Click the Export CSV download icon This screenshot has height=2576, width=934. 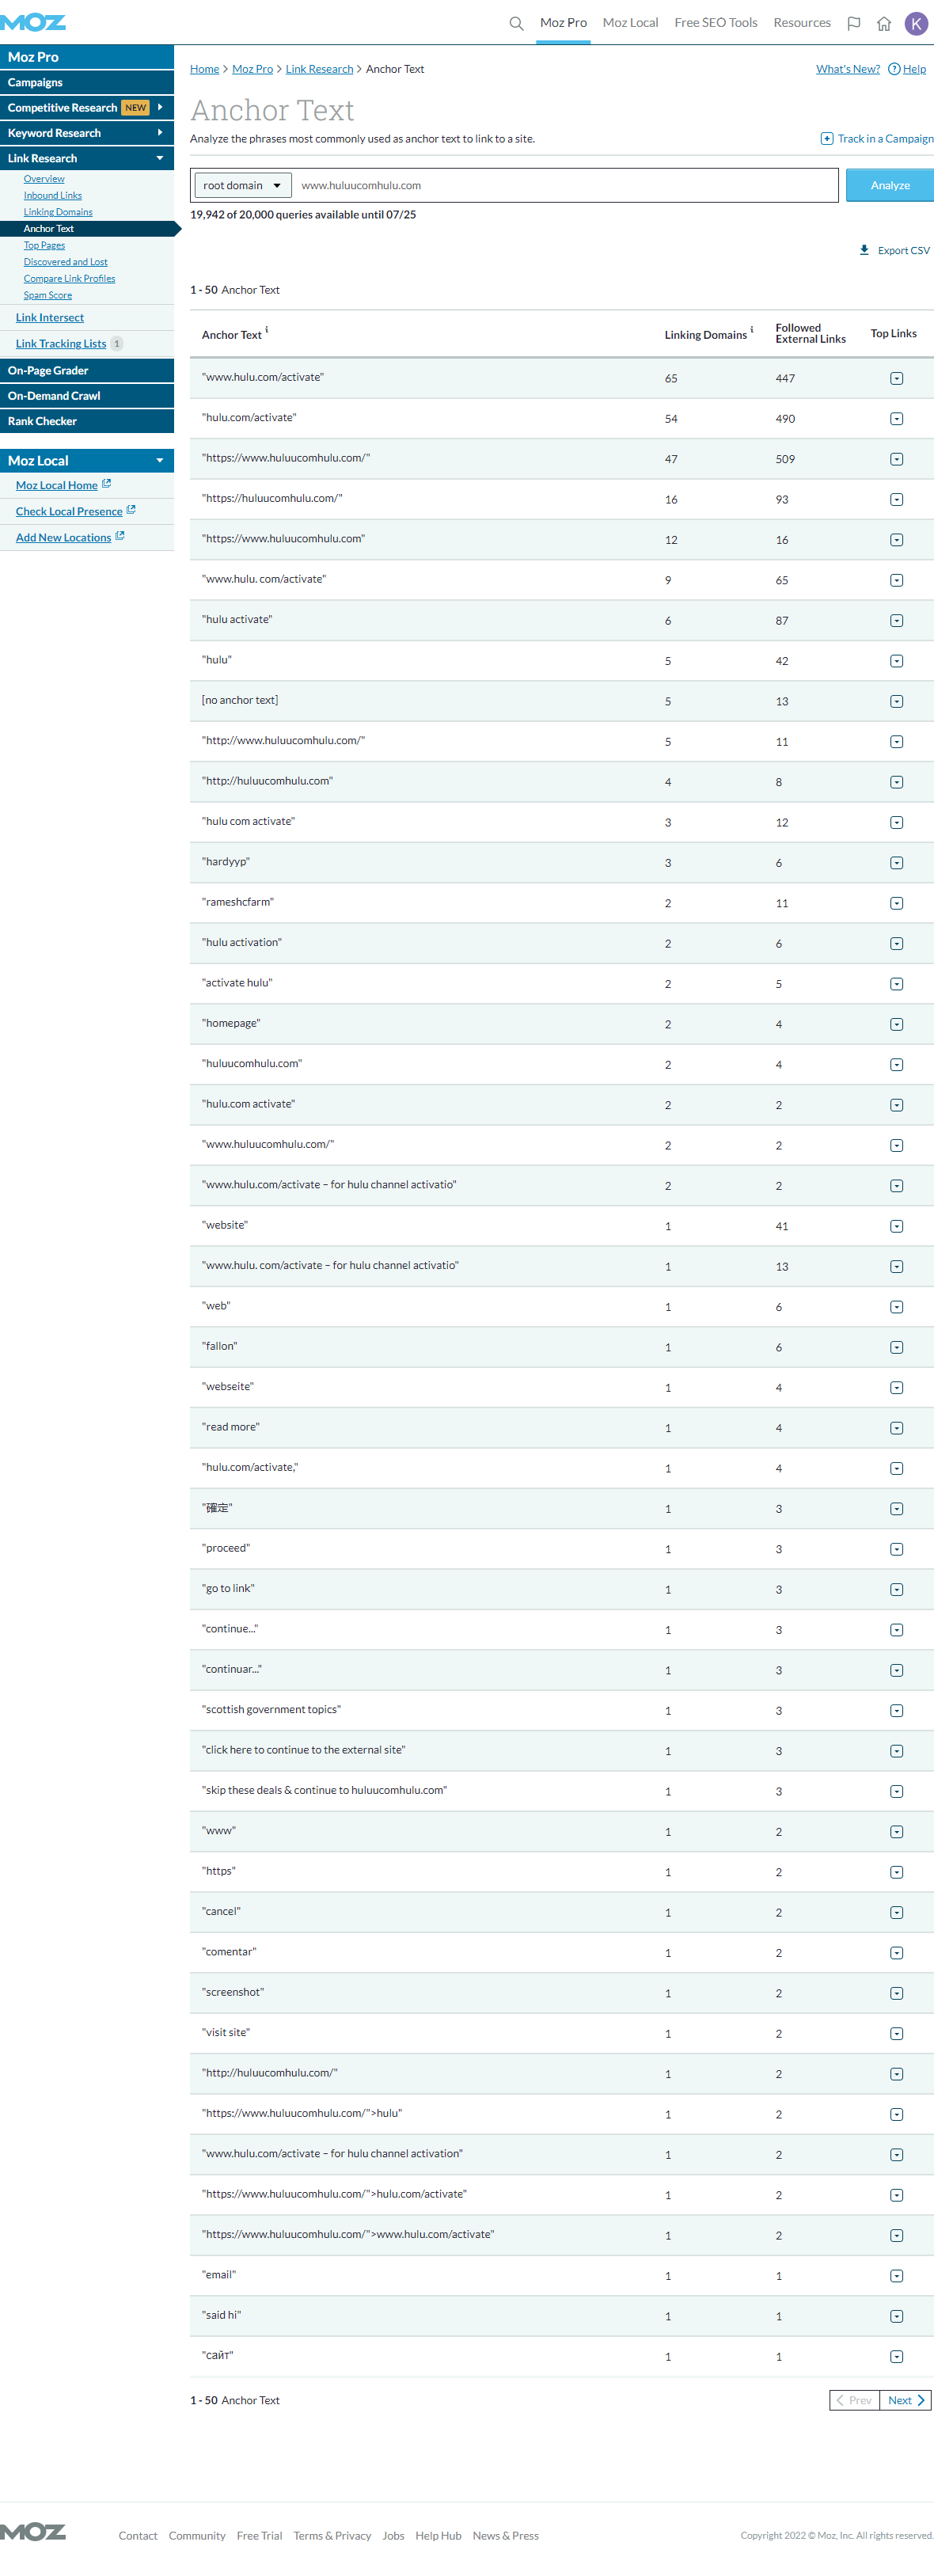864,250
